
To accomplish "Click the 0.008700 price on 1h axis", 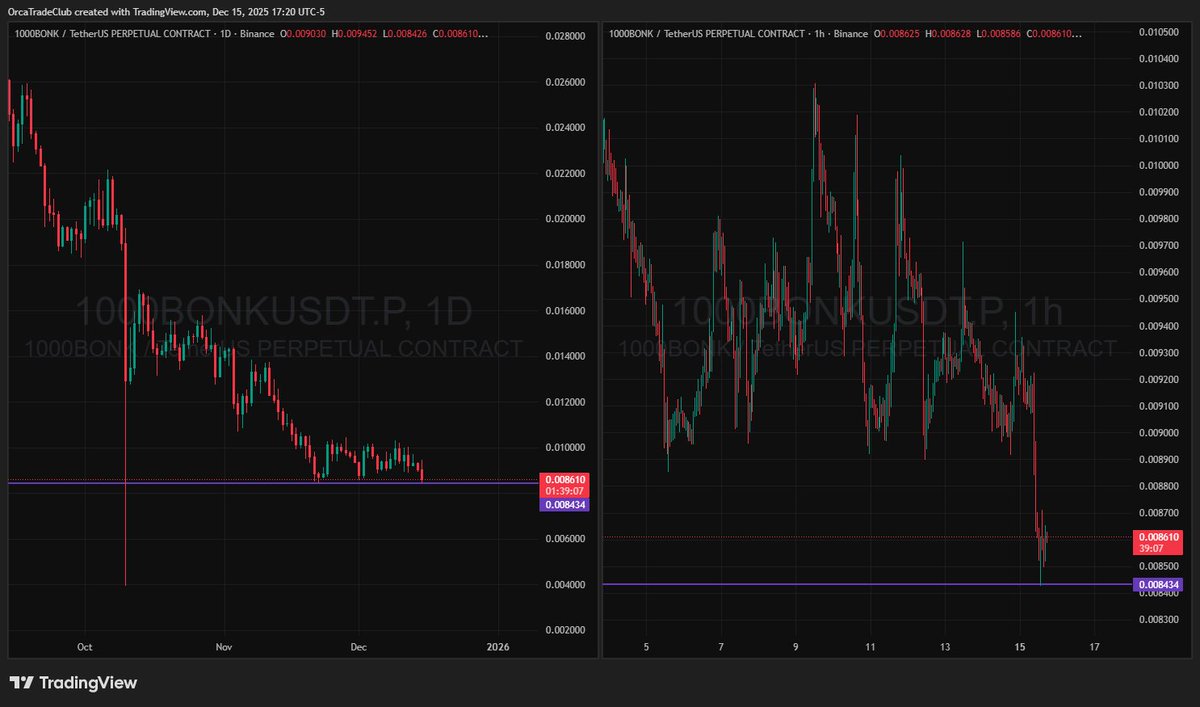I will coord(1159,513).
